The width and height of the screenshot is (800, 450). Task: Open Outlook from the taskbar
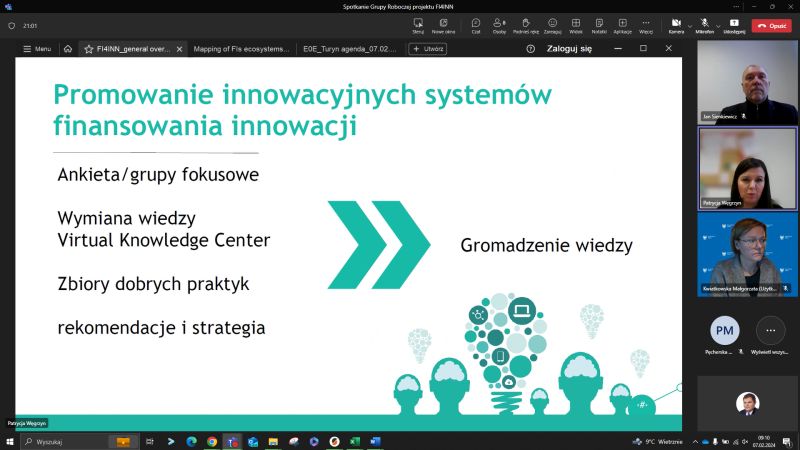click(253, 442)
